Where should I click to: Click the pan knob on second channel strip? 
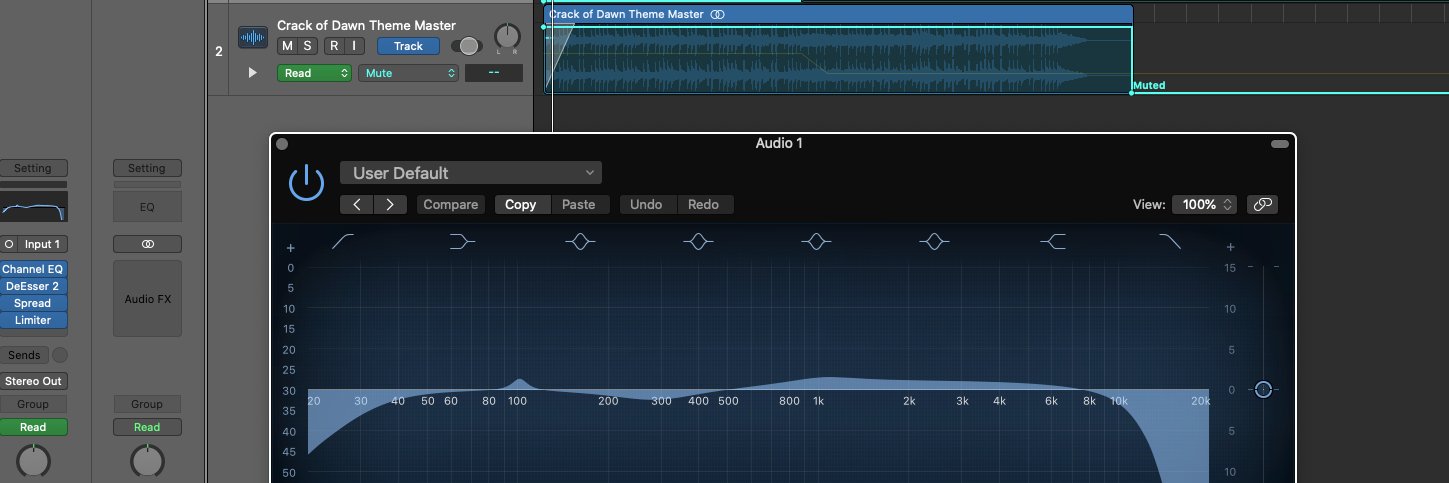(x=147, y=460)
